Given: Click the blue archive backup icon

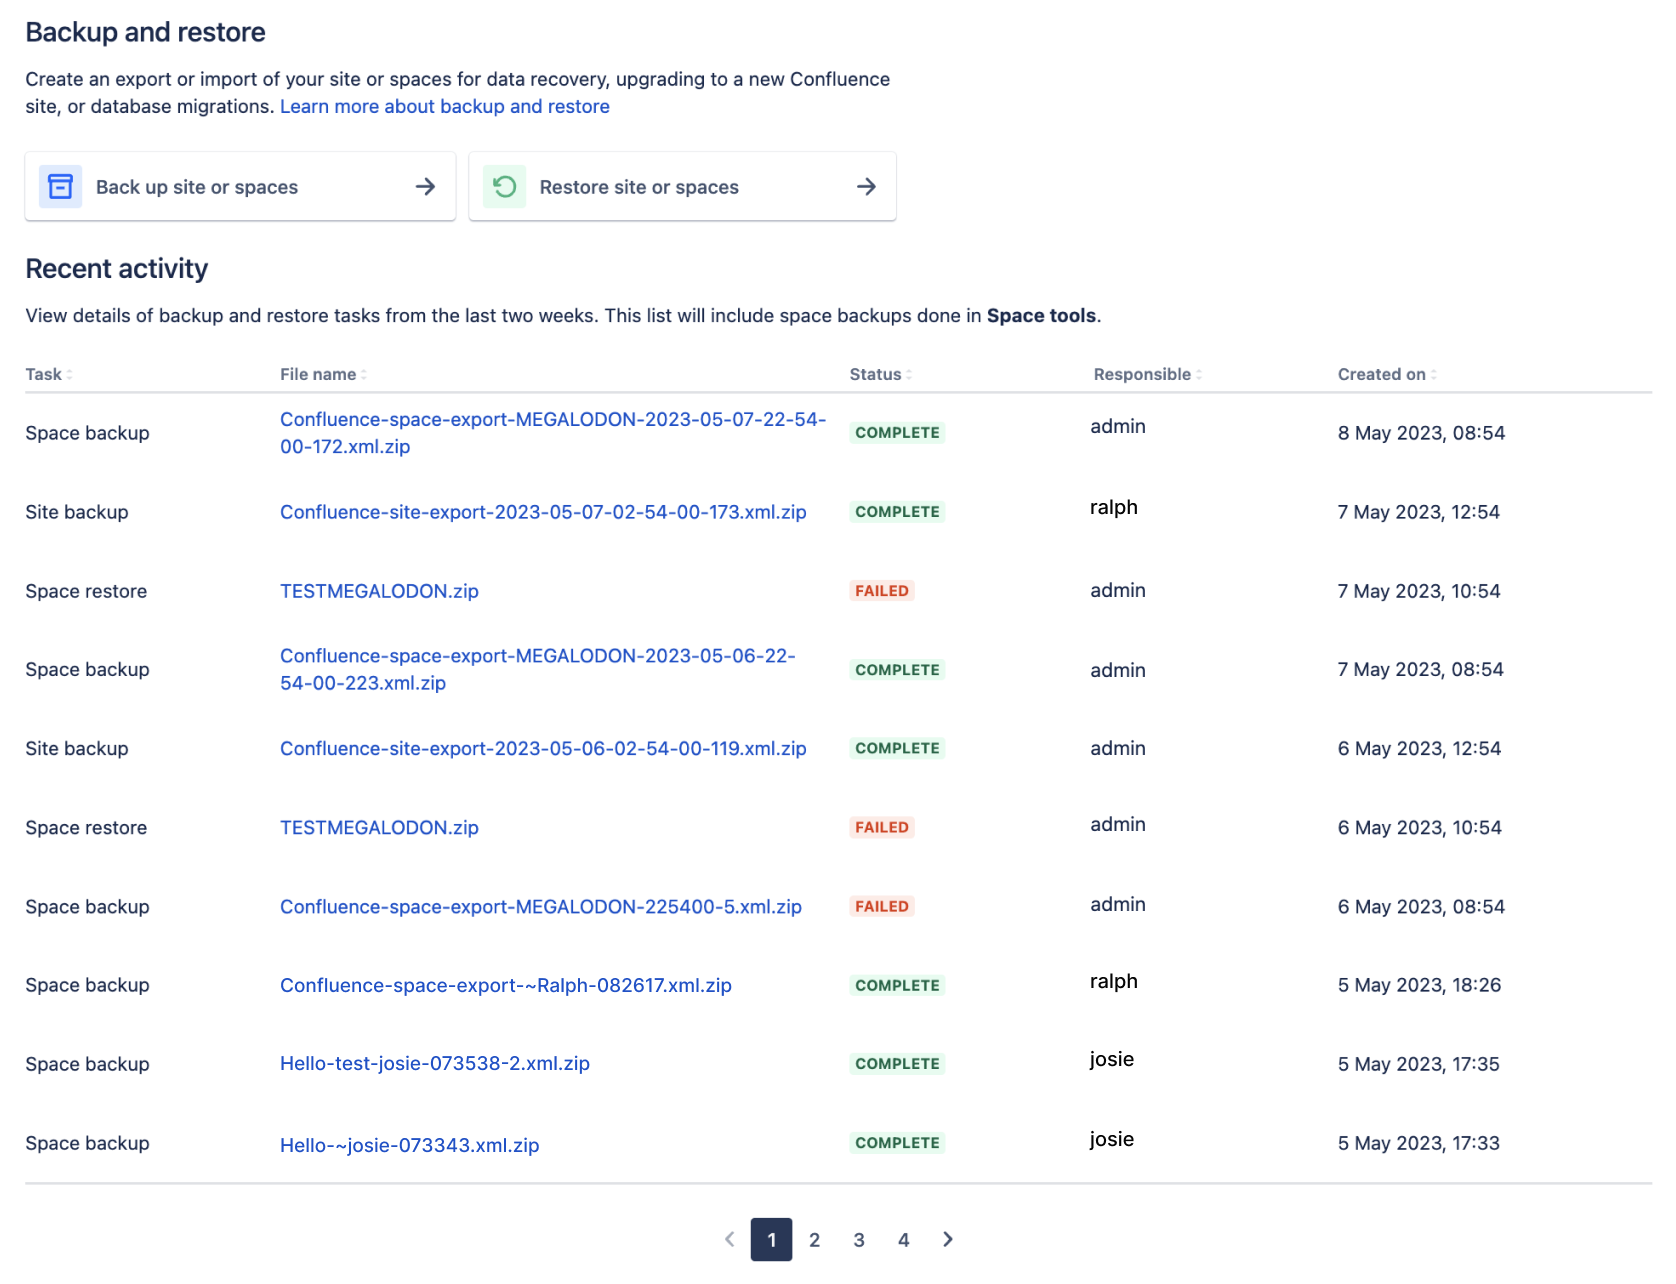Looking at the screenshot, I should click(x=60, y=187).
